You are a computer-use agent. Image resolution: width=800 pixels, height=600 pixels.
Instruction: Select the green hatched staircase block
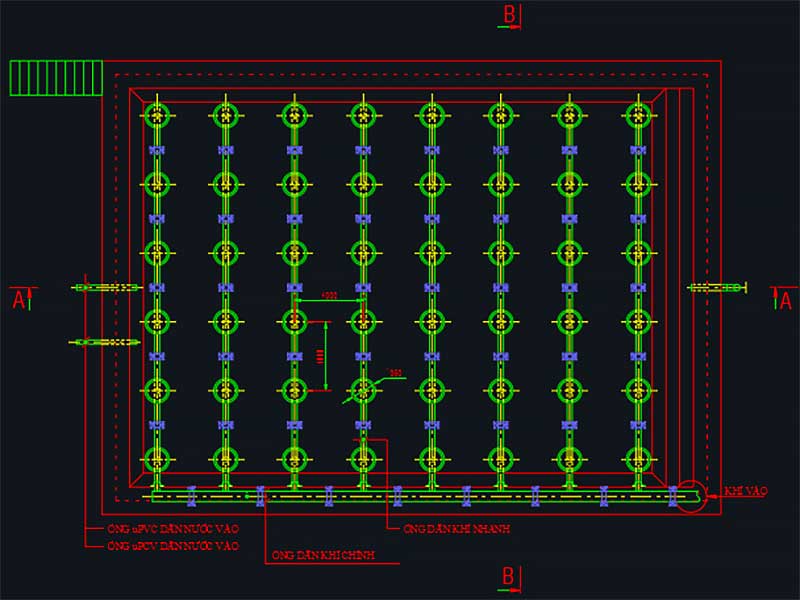pyautogui.click(x=56, y=78)
